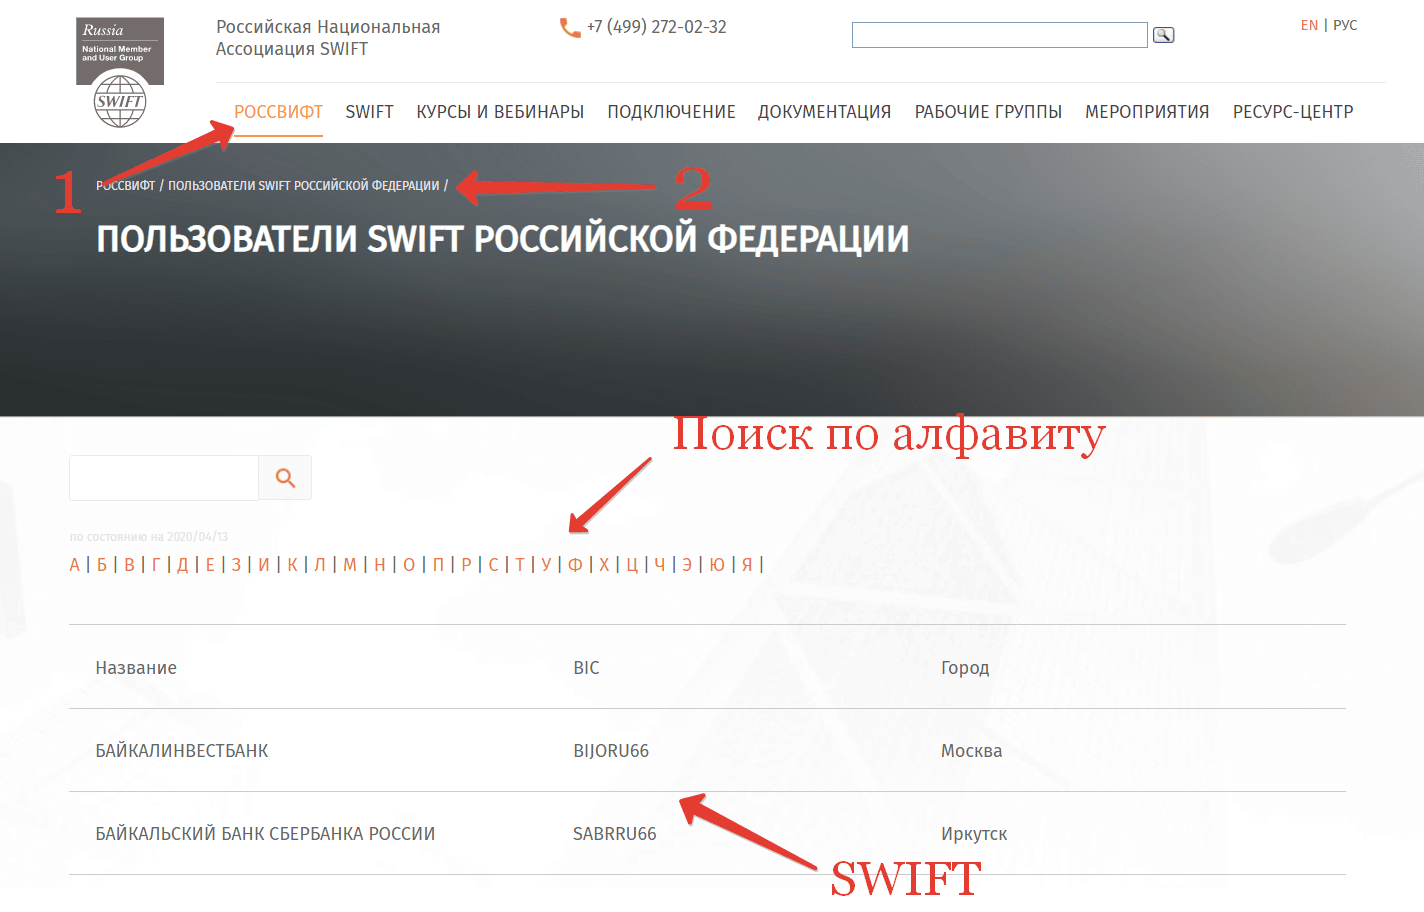Click the date note 'по состоянию на 2020/04/13'
This screenshot has height=912, width=1424.
tap(149, 537)
